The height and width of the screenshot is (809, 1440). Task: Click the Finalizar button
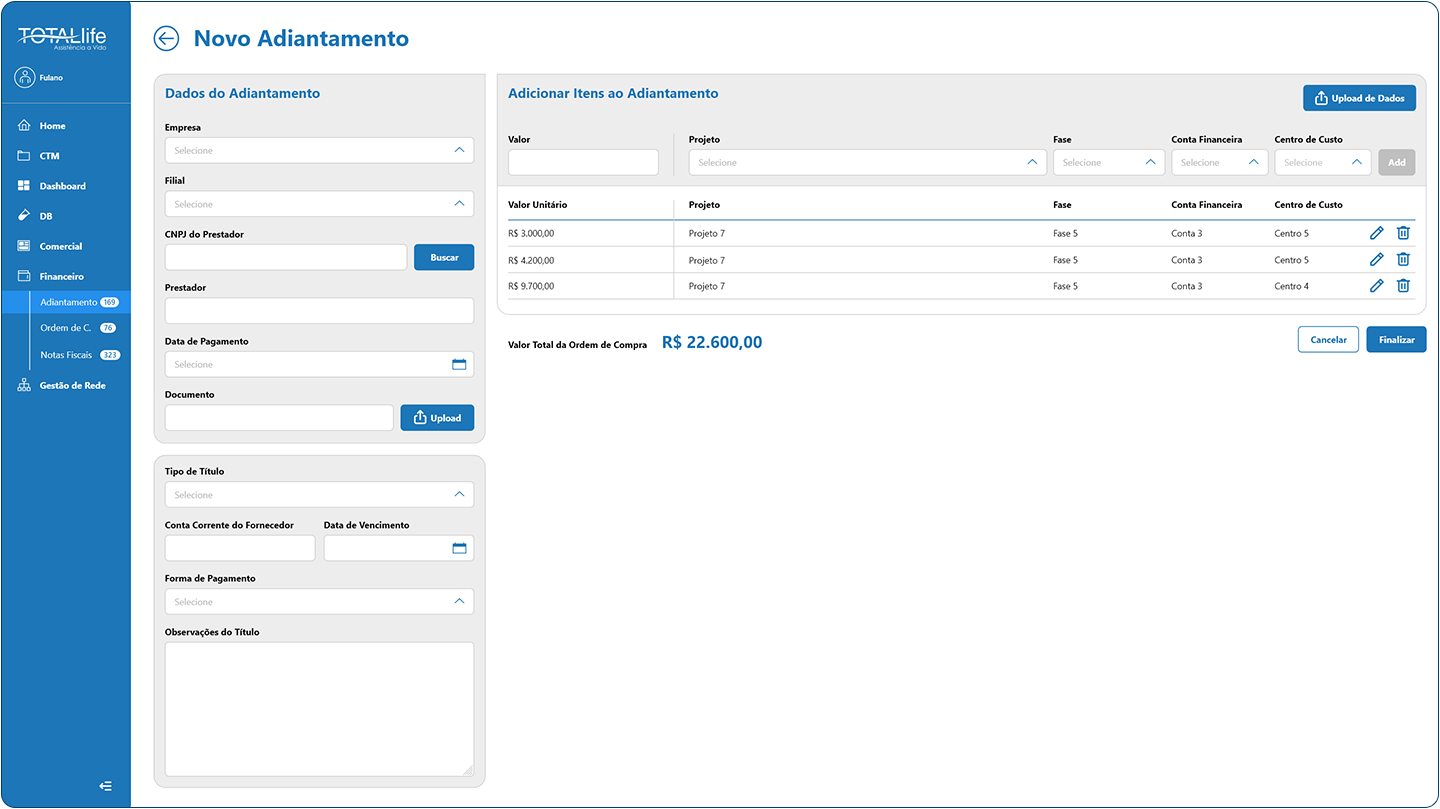click(1396, 340)
